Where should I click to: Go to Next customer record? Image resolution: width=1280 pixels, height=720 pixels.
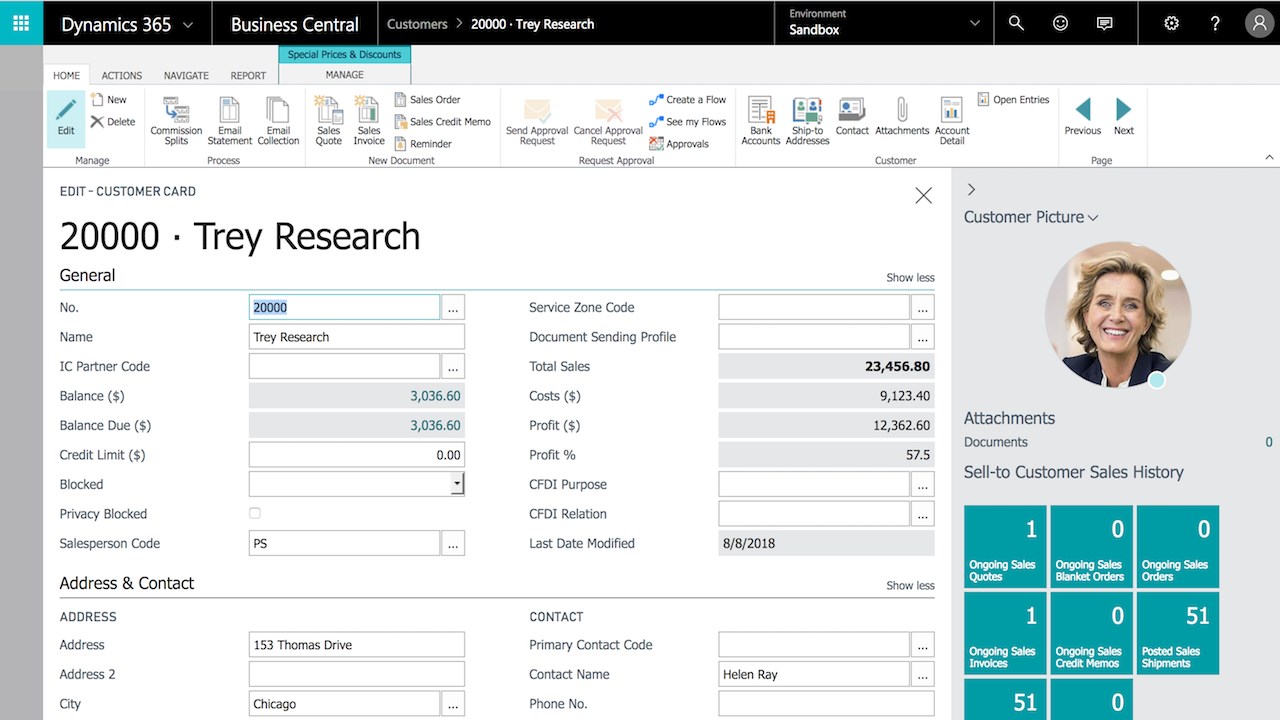1124,116
